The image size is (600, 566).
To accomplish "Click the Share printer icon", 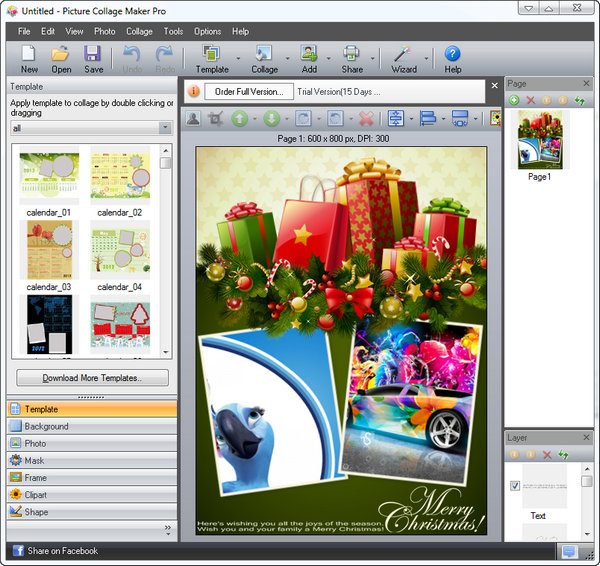I will 351,53.
